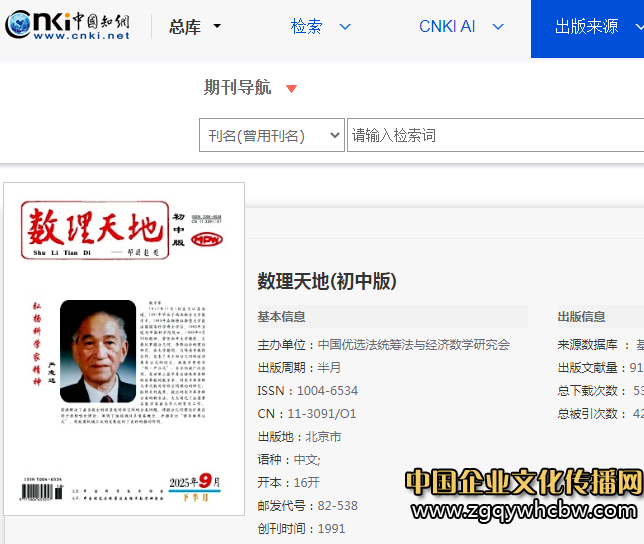Expand the 检索 menu chevron
Image resolution: width=644 pixels, height=544 pixels.
(345, 27)
